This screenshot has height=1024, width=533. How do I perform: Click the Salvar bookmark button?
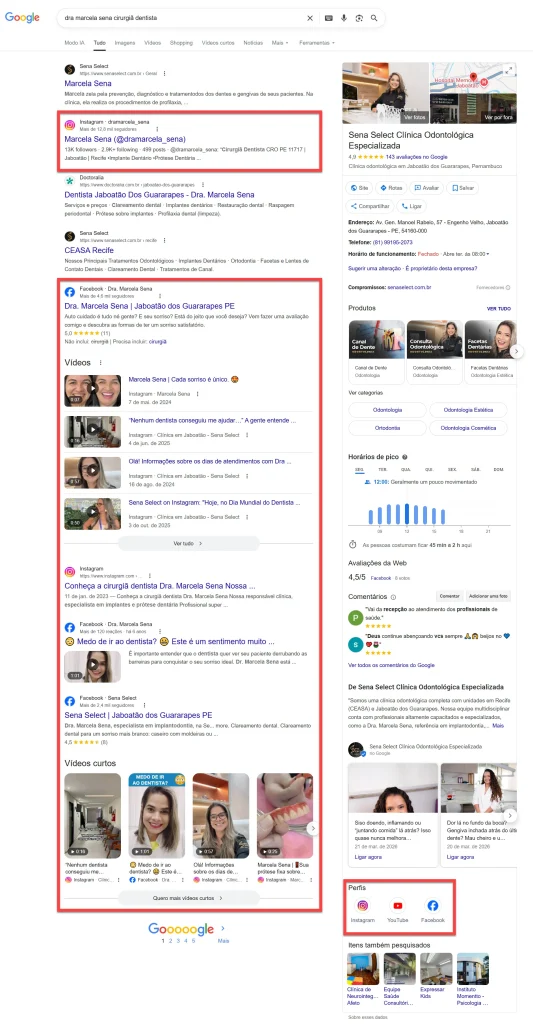pos(462,187)
